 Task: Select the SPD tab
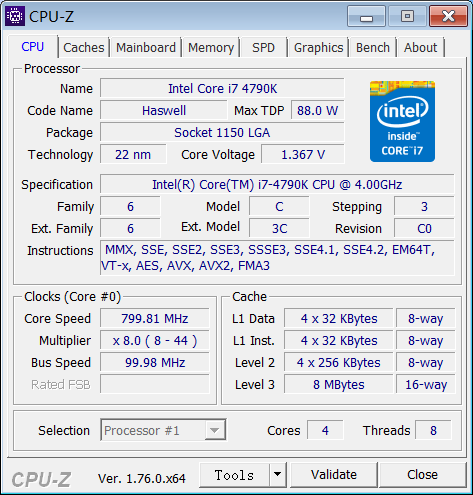pos(263,48)
